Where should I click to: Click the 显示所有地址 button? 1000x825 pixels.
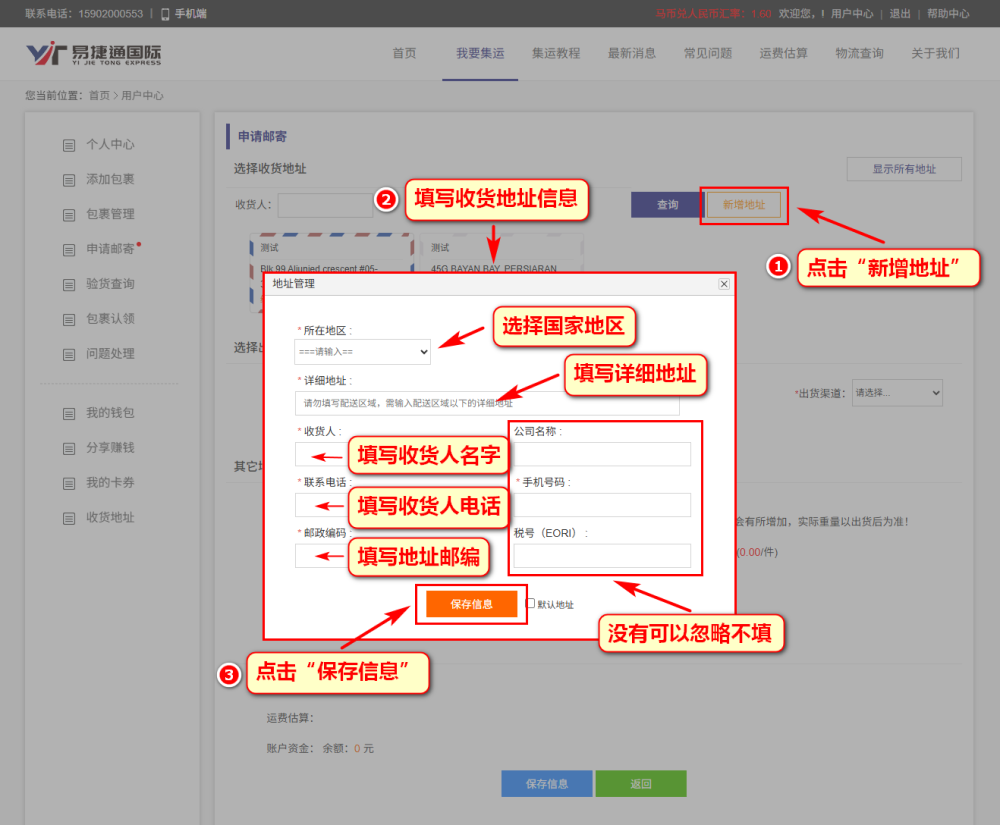[x=904, y=169]
